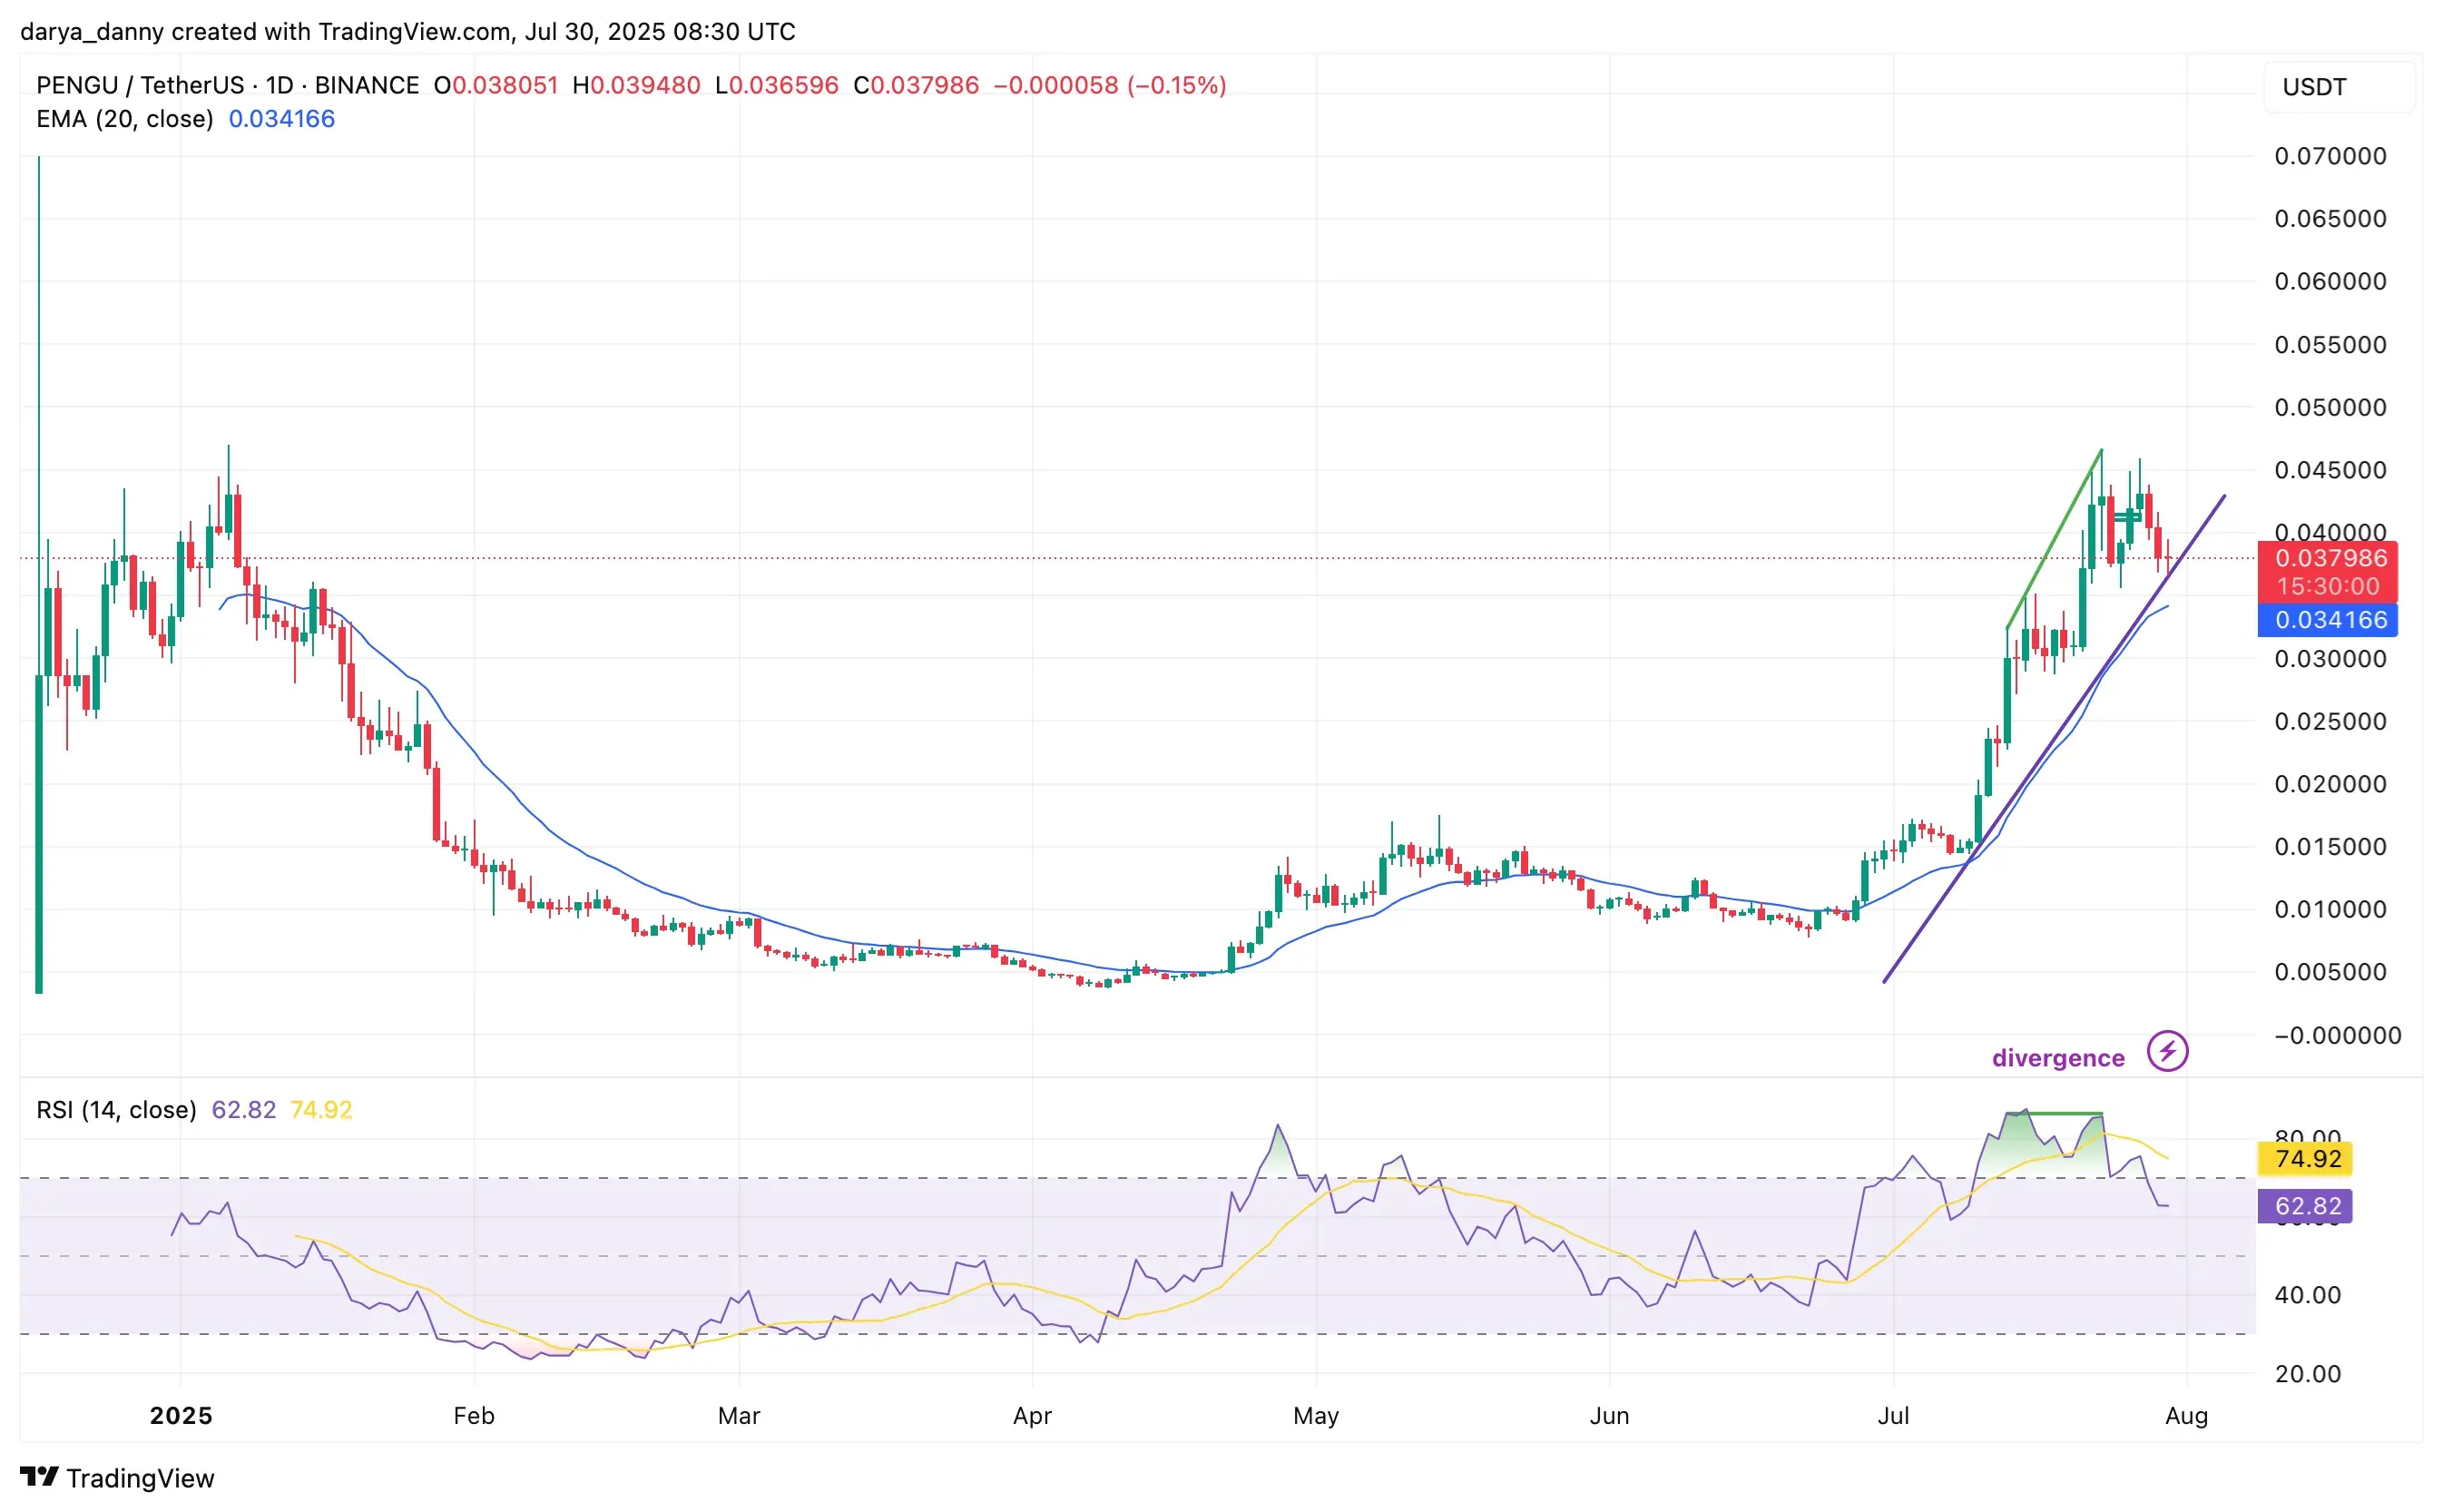2443x1512 pixels.
Task: Click the Apr label on the time axis
Action: 1032,1415
